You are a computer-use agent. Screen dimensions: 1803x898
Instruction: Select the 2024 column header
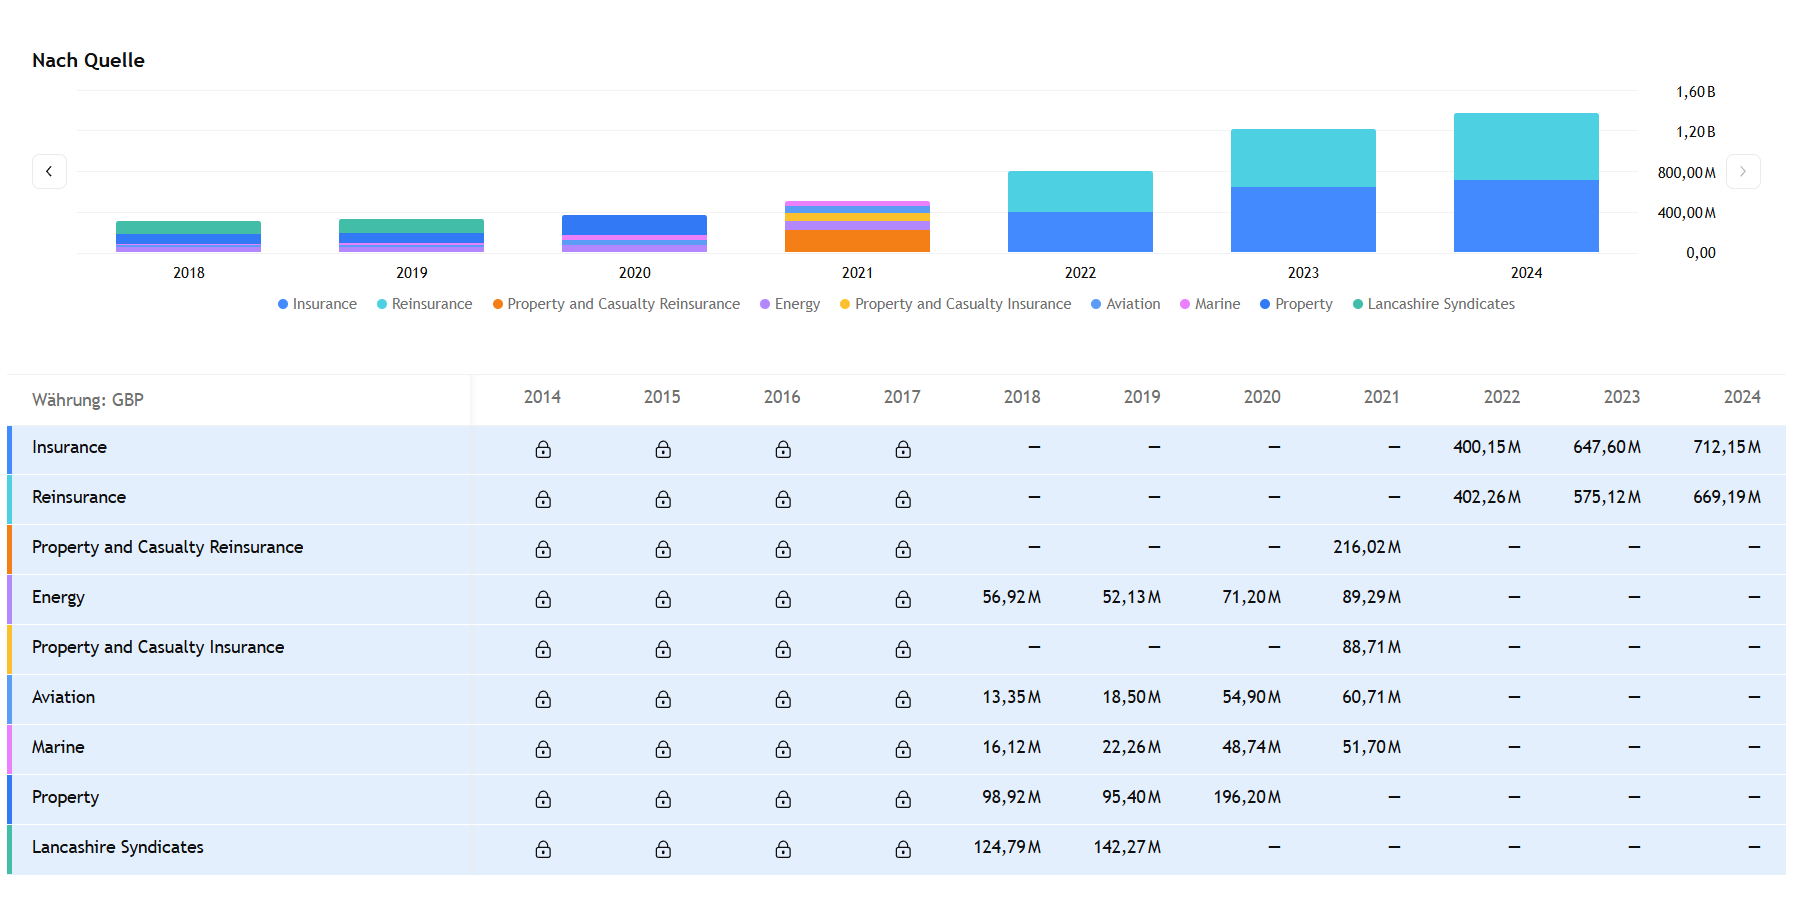click(1741, 397)
